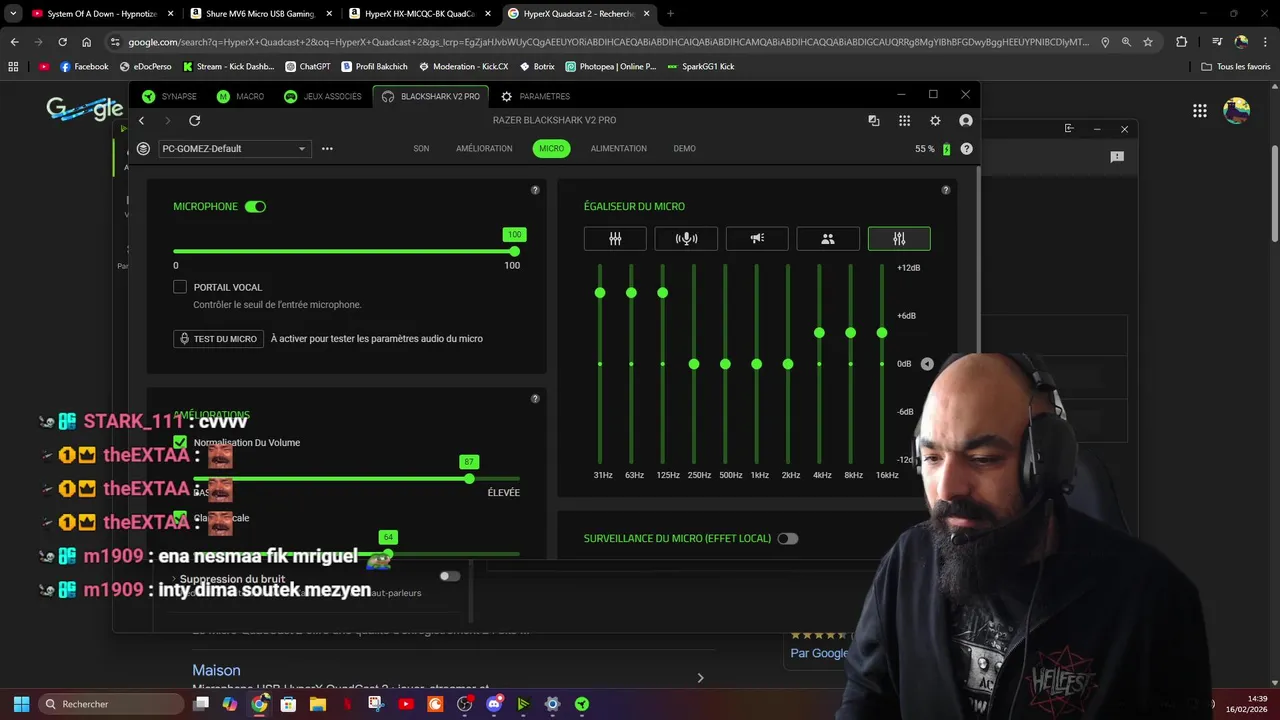This screenshot has height=720, width=1280.
Task: Select the custom sliders EQ preset icon
Action: tap(899, 239)
